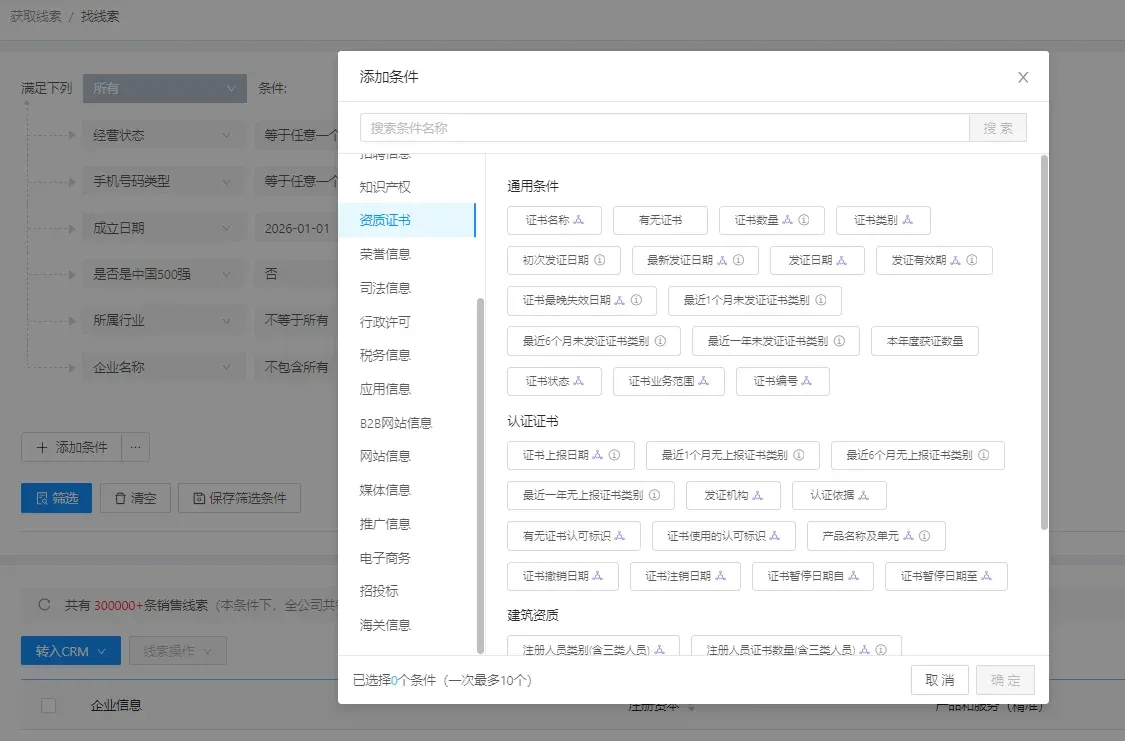
Task: Click info icon on 发证有效期 tag
Action: (x=971, y=260)
